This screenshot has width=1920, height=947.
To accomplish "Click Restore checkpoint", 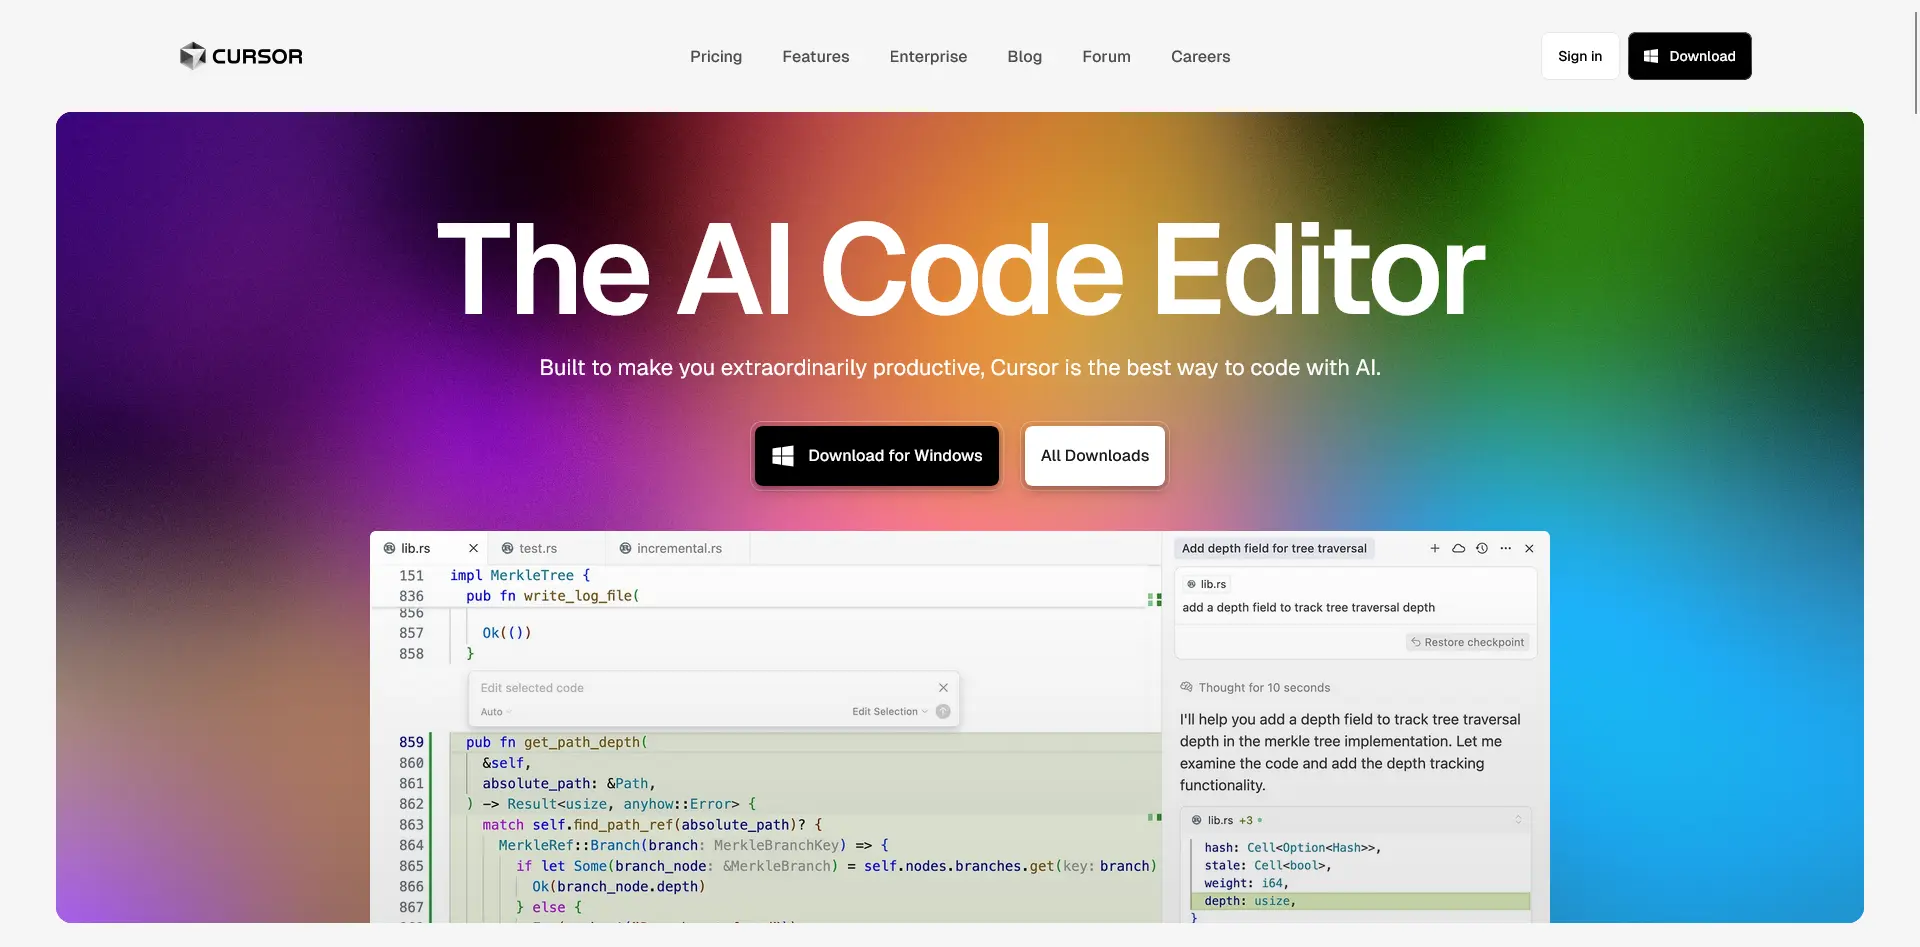I will (1467, 642).
